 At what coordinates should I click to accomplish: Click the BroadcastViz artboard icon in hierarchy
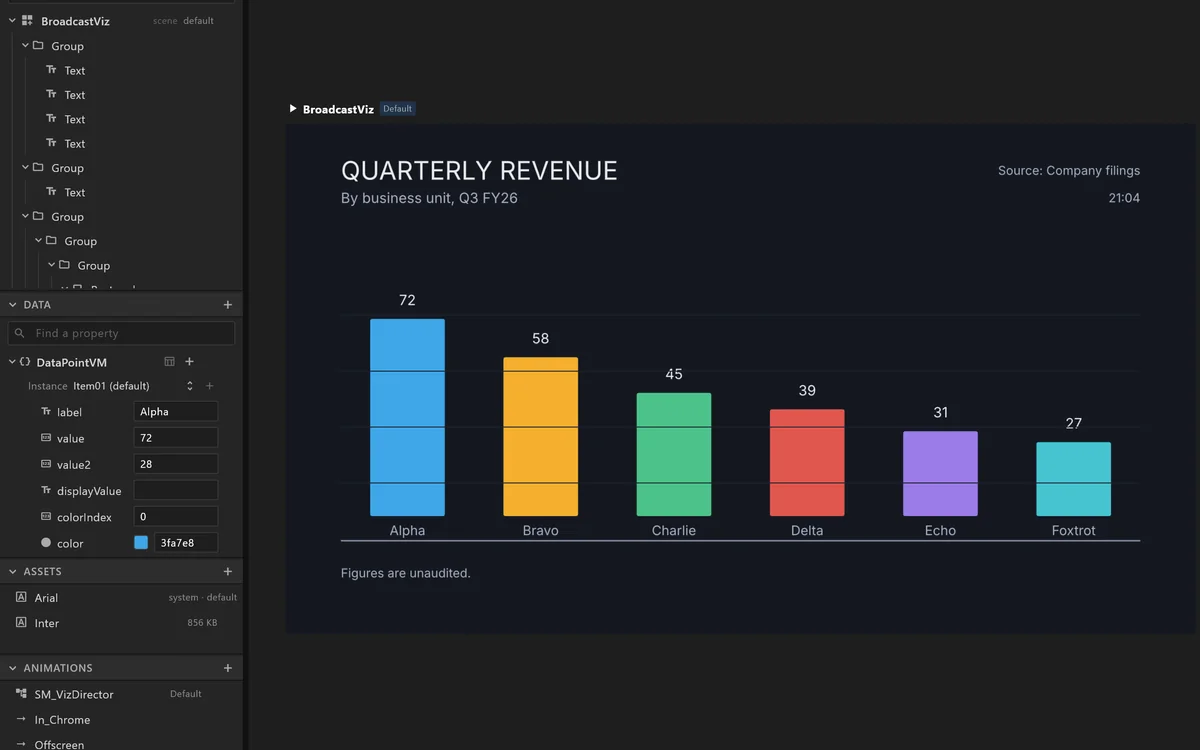(x=27, y=20)
